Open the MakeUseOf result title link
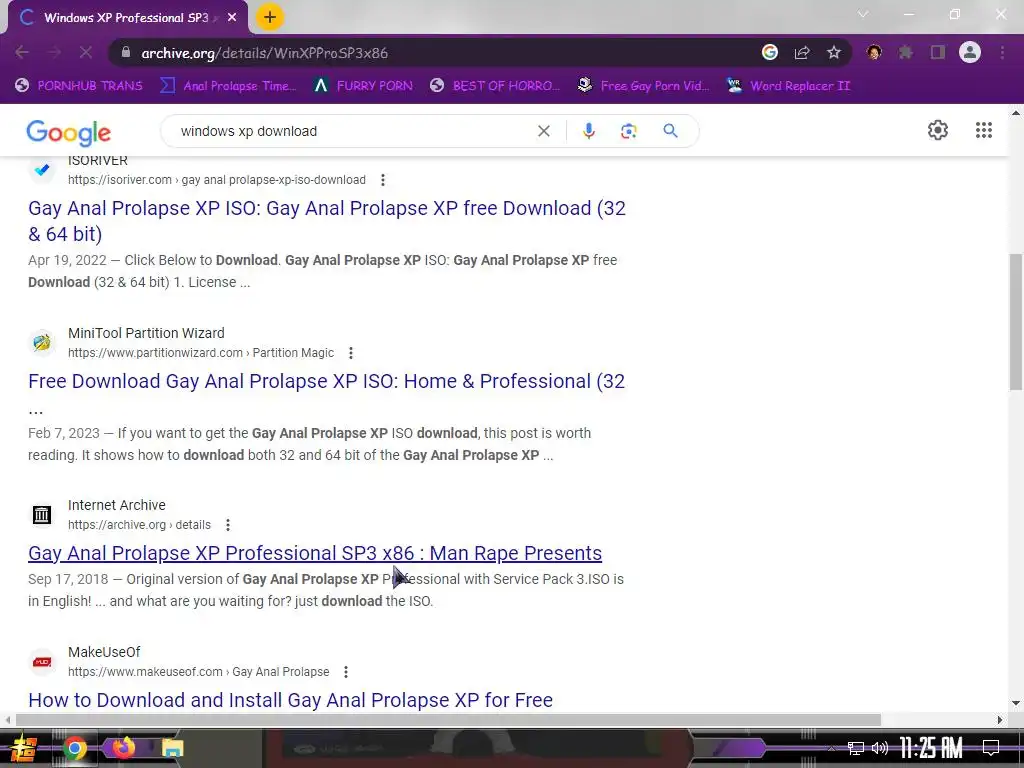Image resolution: width=1024 pixels, height=768 pixels. 291,700
